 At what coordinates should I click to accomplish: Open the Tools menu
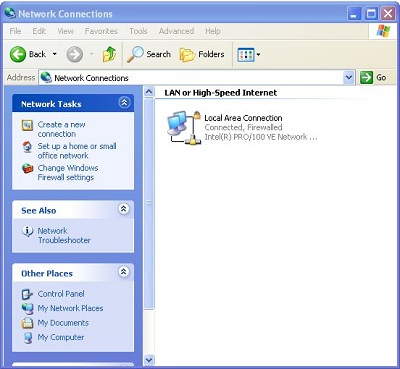[138, 31]
